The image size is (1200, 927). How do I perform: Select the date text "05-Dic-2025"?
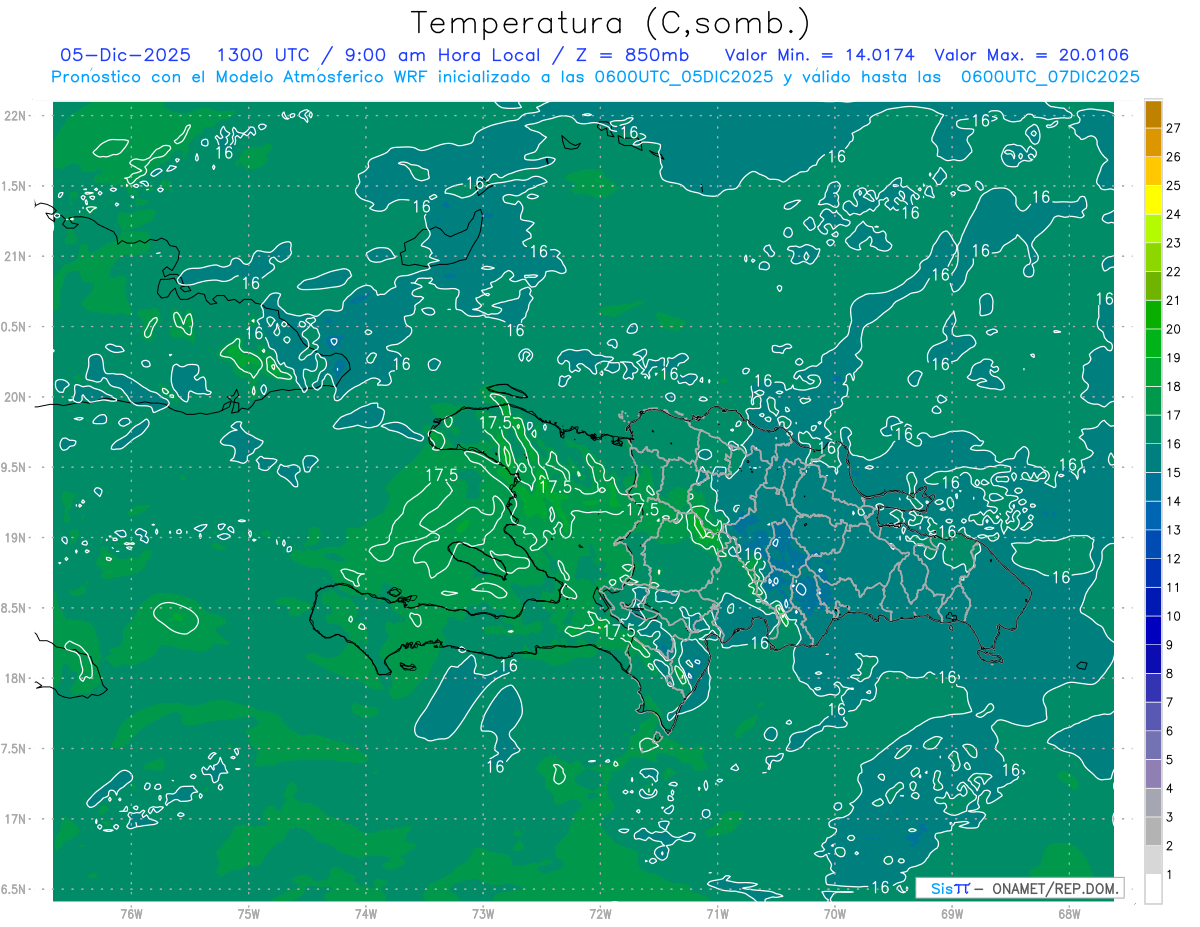pyautogui.click(x=125, y=55)
